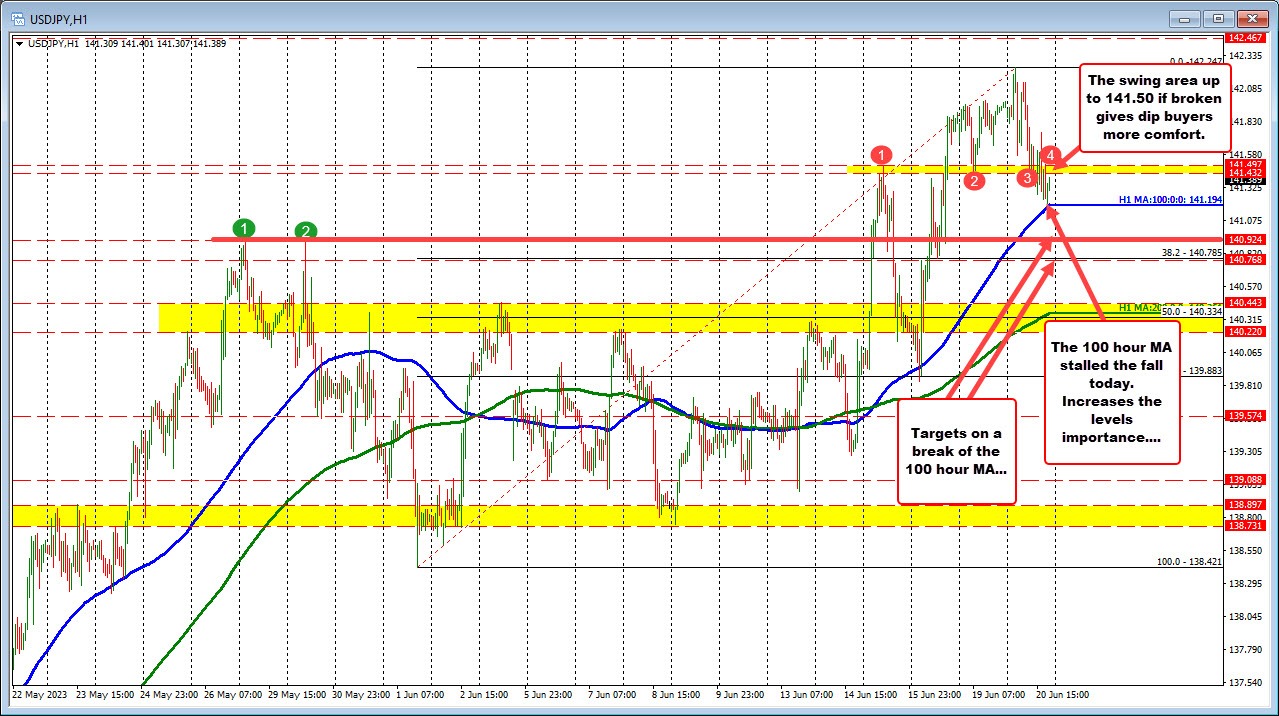Screen dimensions: 1279x716
Task: Click the H1 MA:100 141.194 label
Action: pyautogui.click(x=1170, y=201)
